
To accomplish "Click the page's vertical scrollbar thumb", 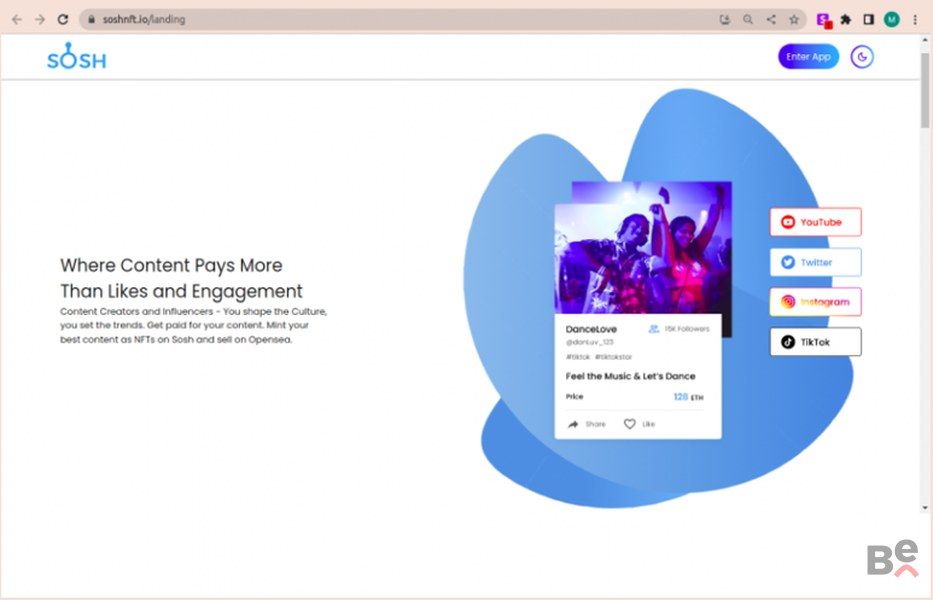I will tap(925, 90).
